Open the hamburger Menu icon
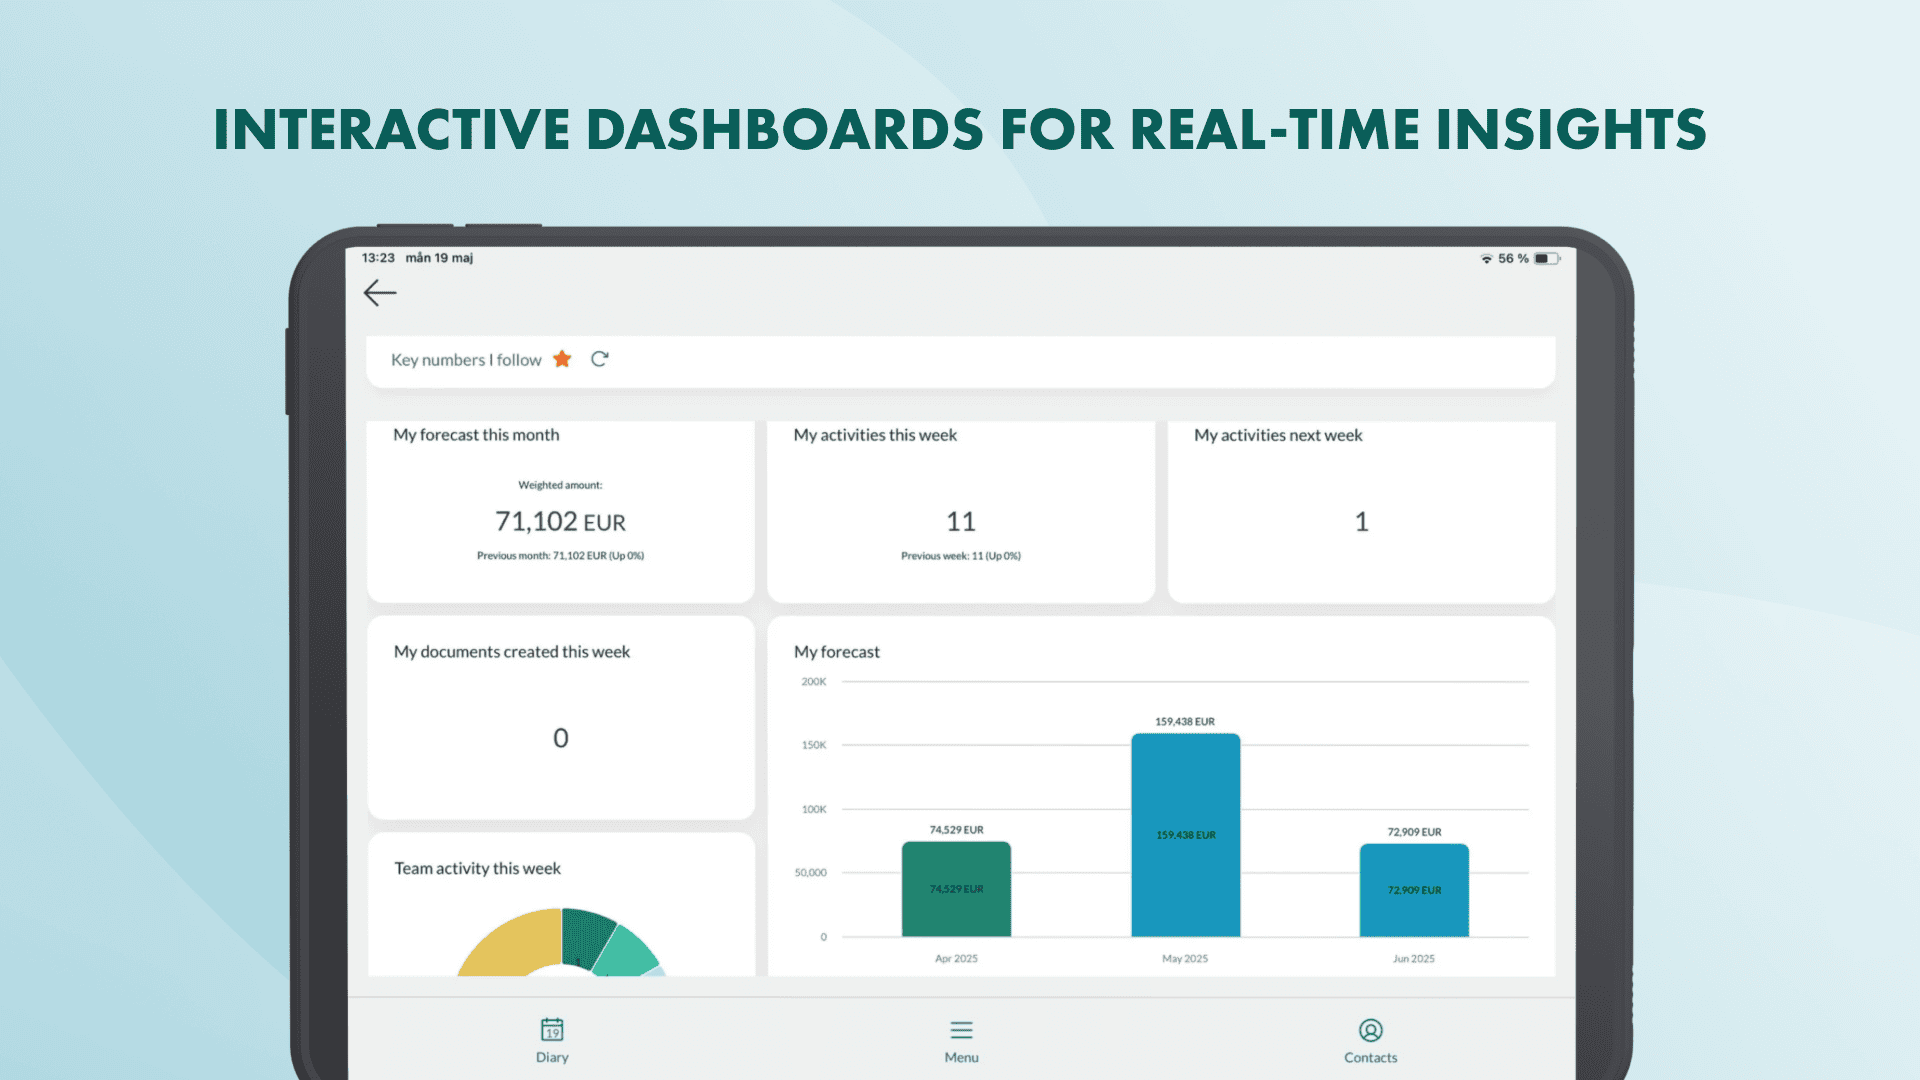1920x1080 pixels. [x=961, y=1030]
